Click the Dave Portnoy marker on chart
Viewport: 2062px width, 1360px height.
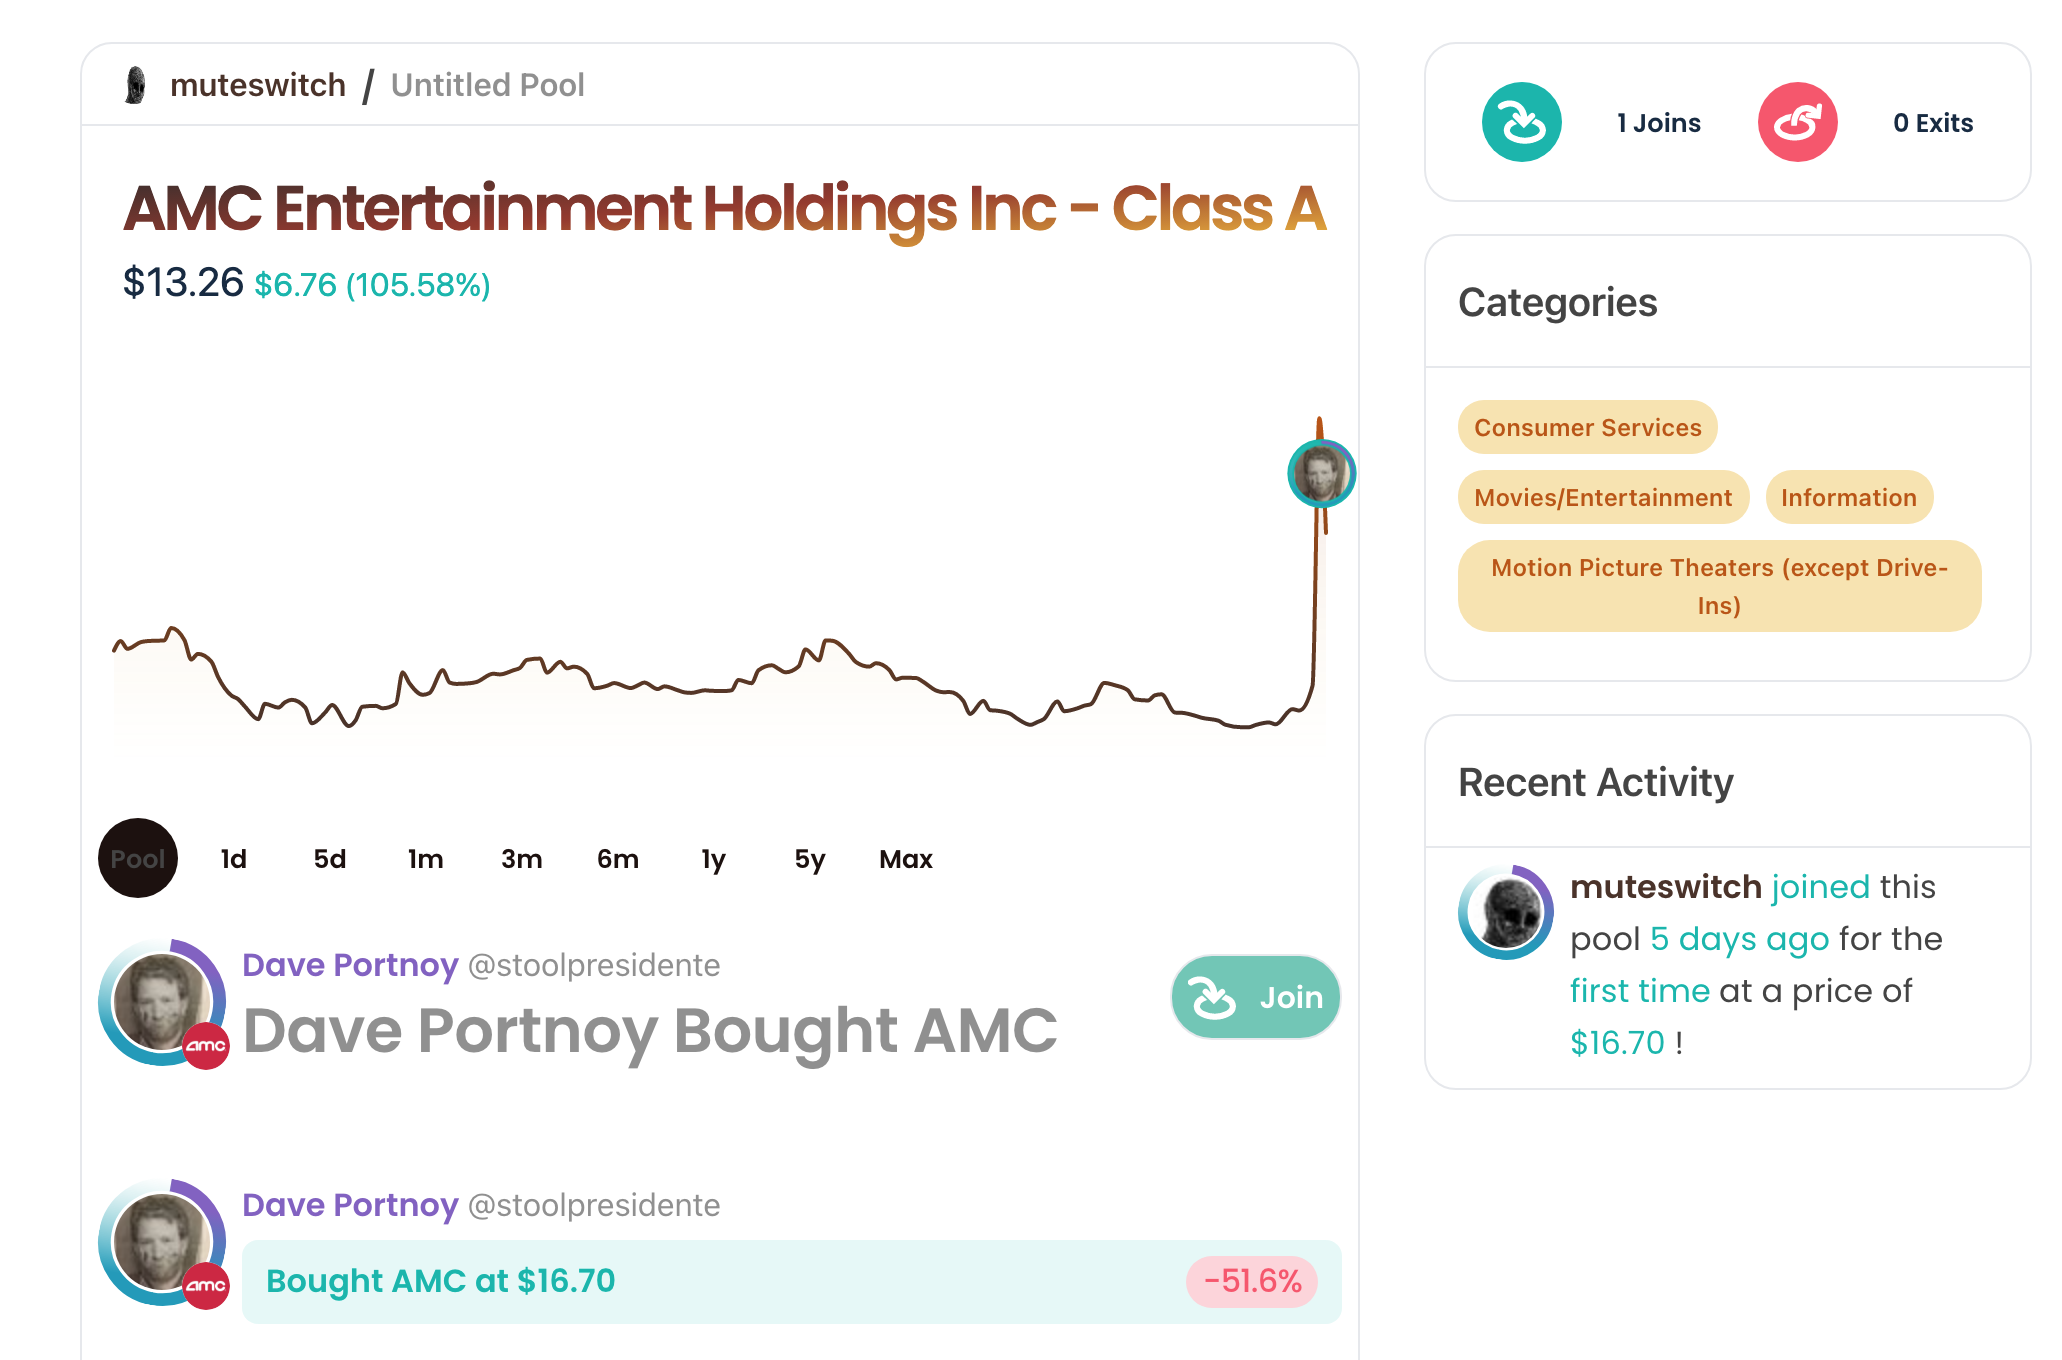[x=1321, y=473]
